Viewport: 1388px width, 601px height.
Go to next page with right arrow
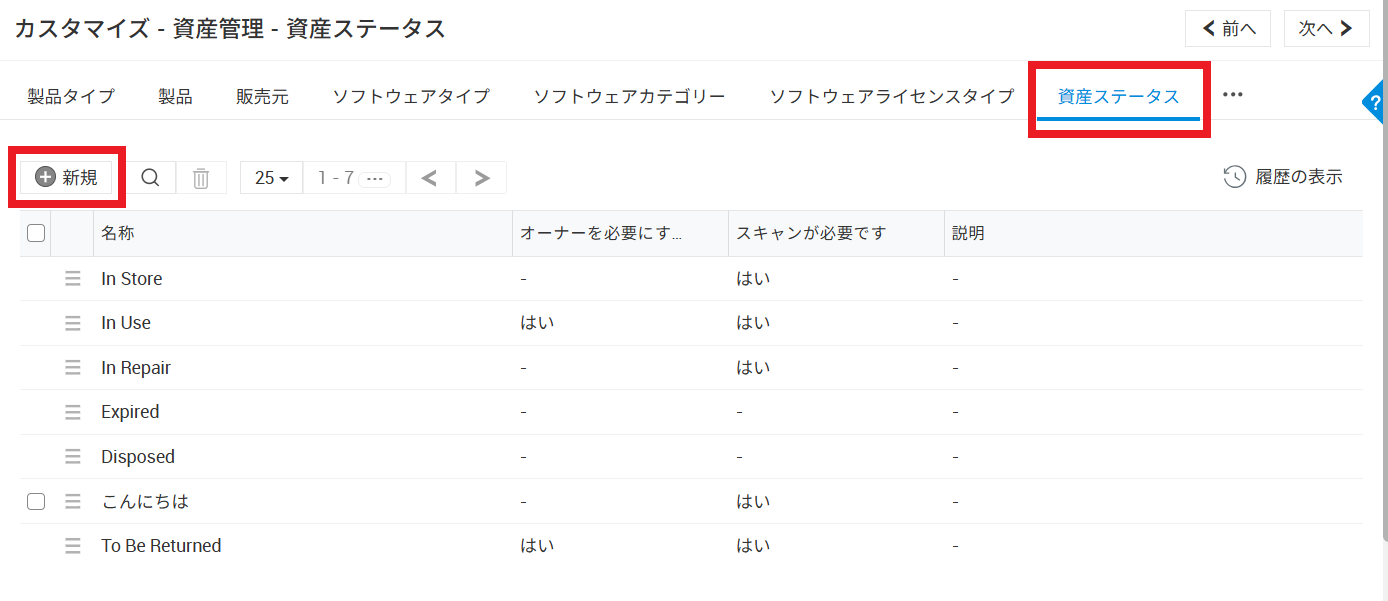click(482, 178)
